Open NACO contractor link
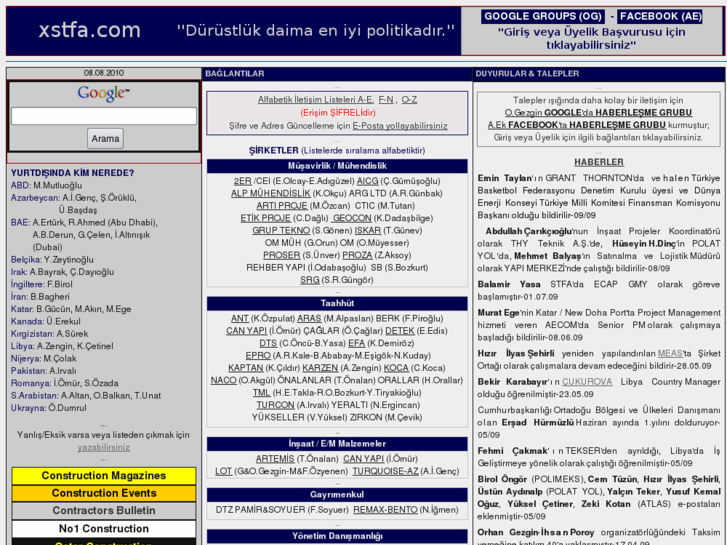 pyautogui.click(x=223, y=381)
